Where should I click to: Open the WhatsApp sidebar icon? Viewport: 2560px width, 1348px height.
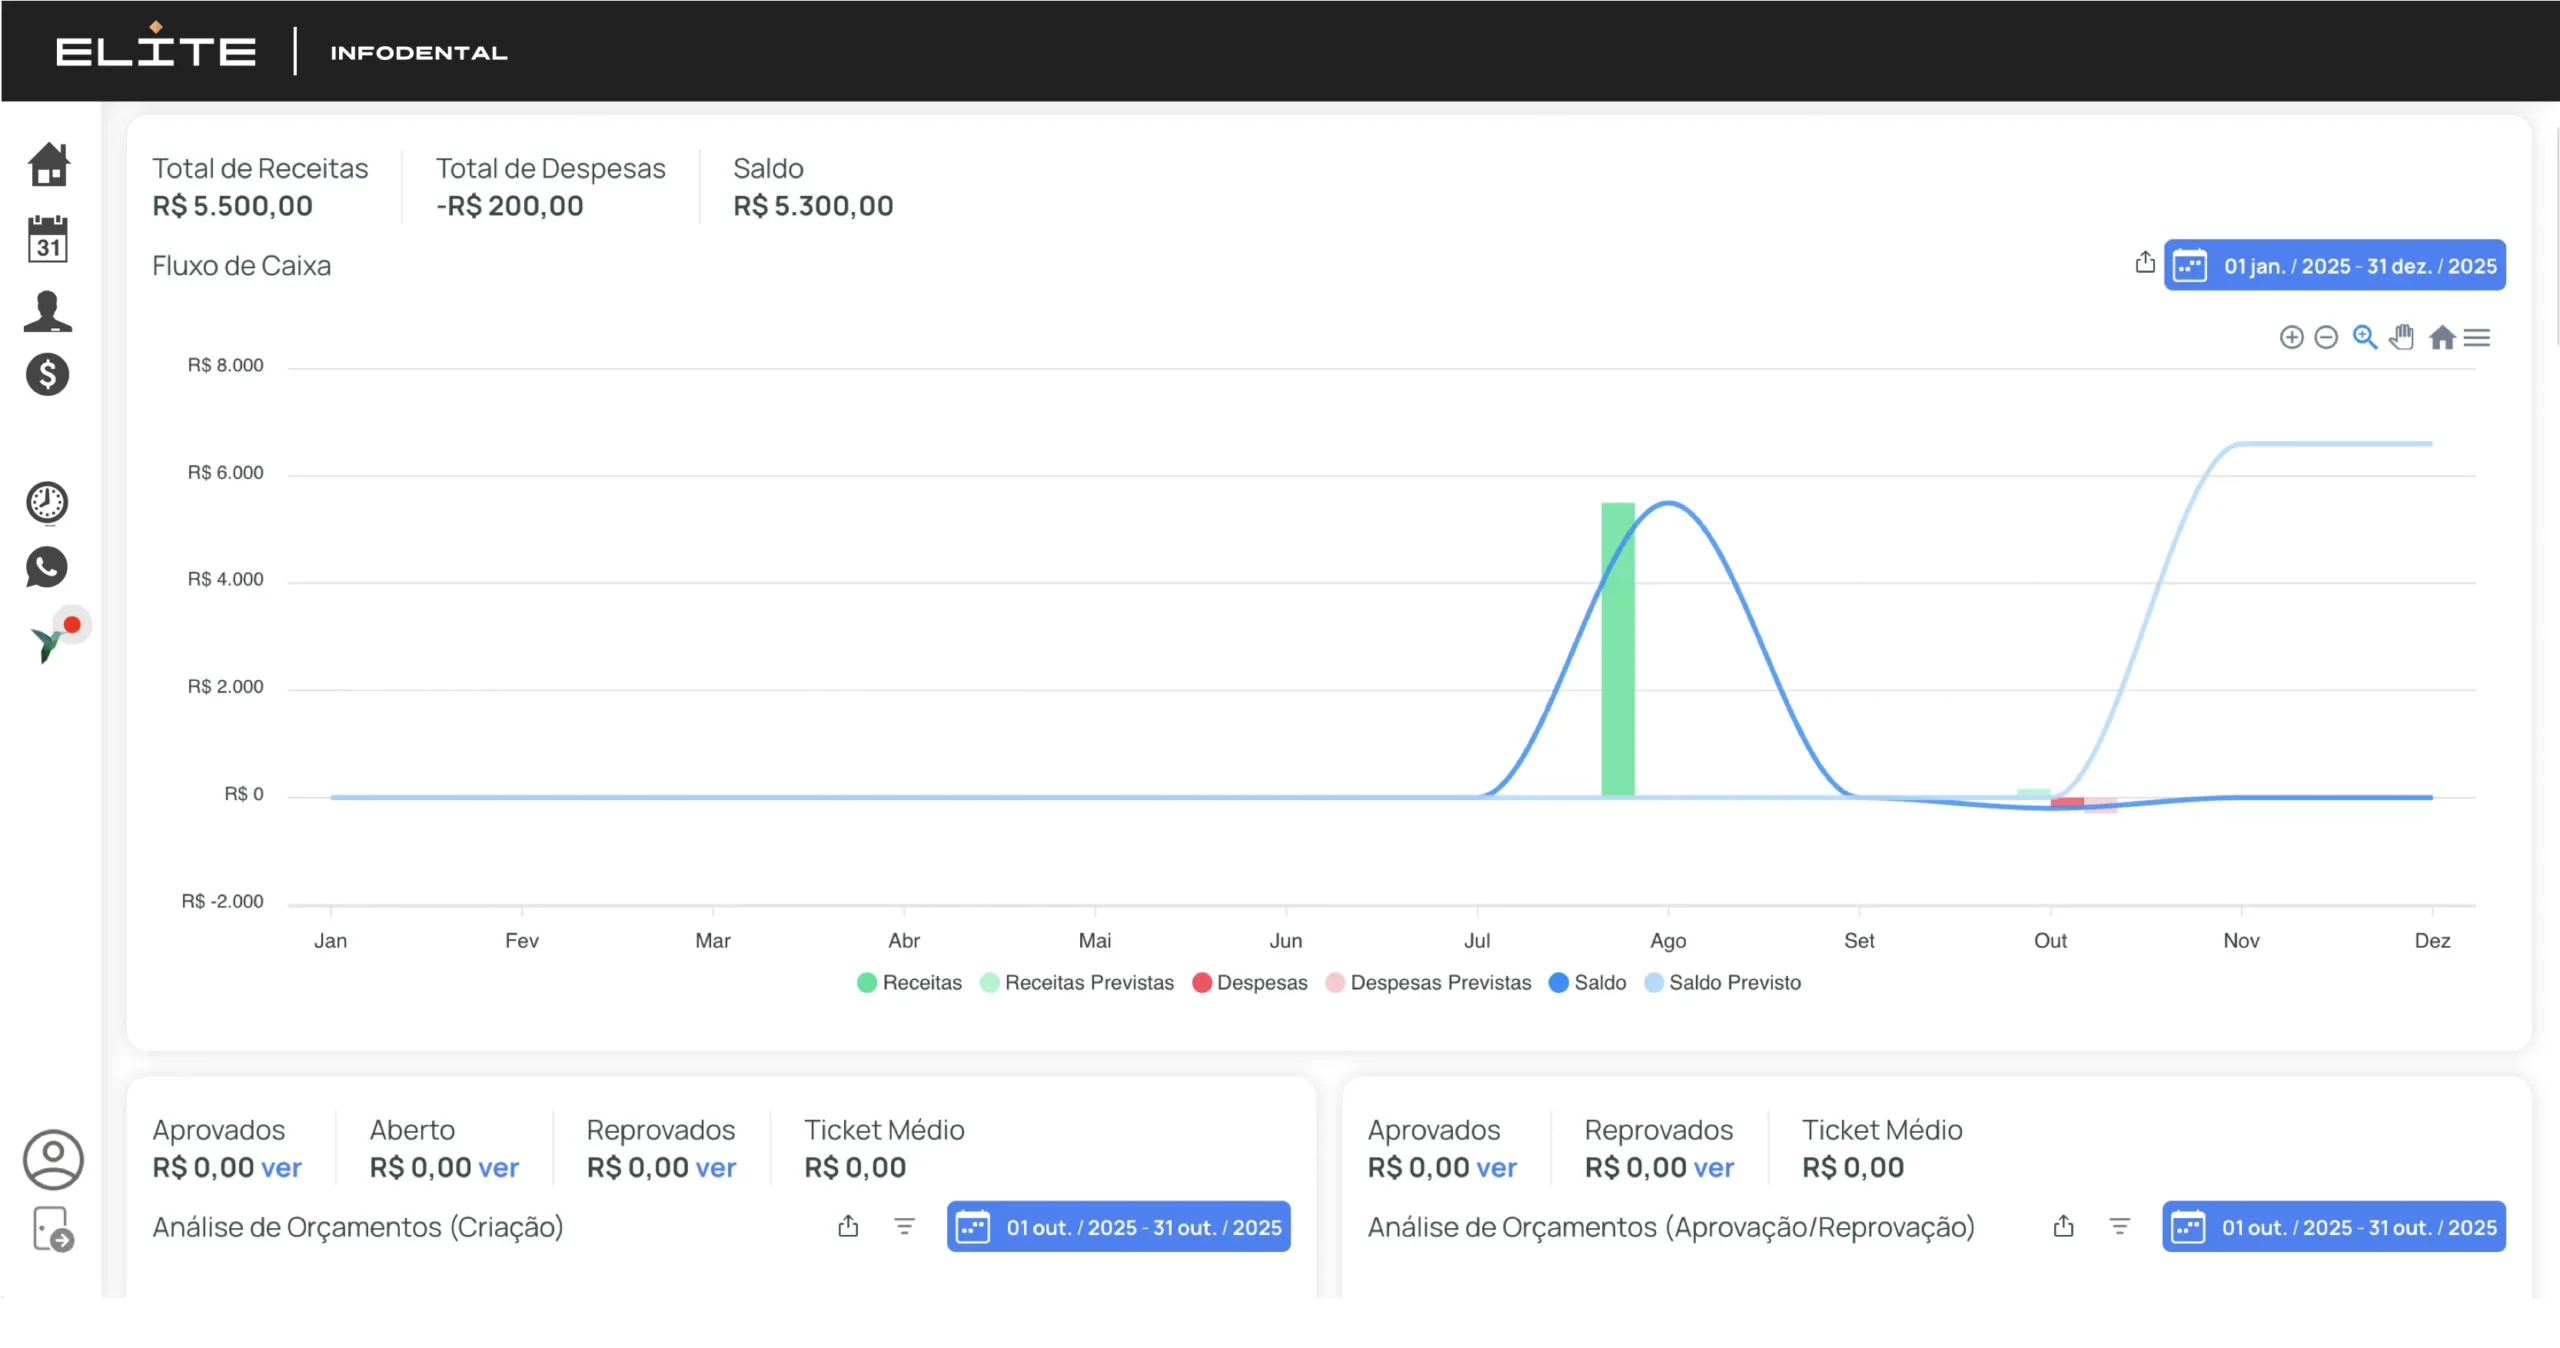[47, 567]
